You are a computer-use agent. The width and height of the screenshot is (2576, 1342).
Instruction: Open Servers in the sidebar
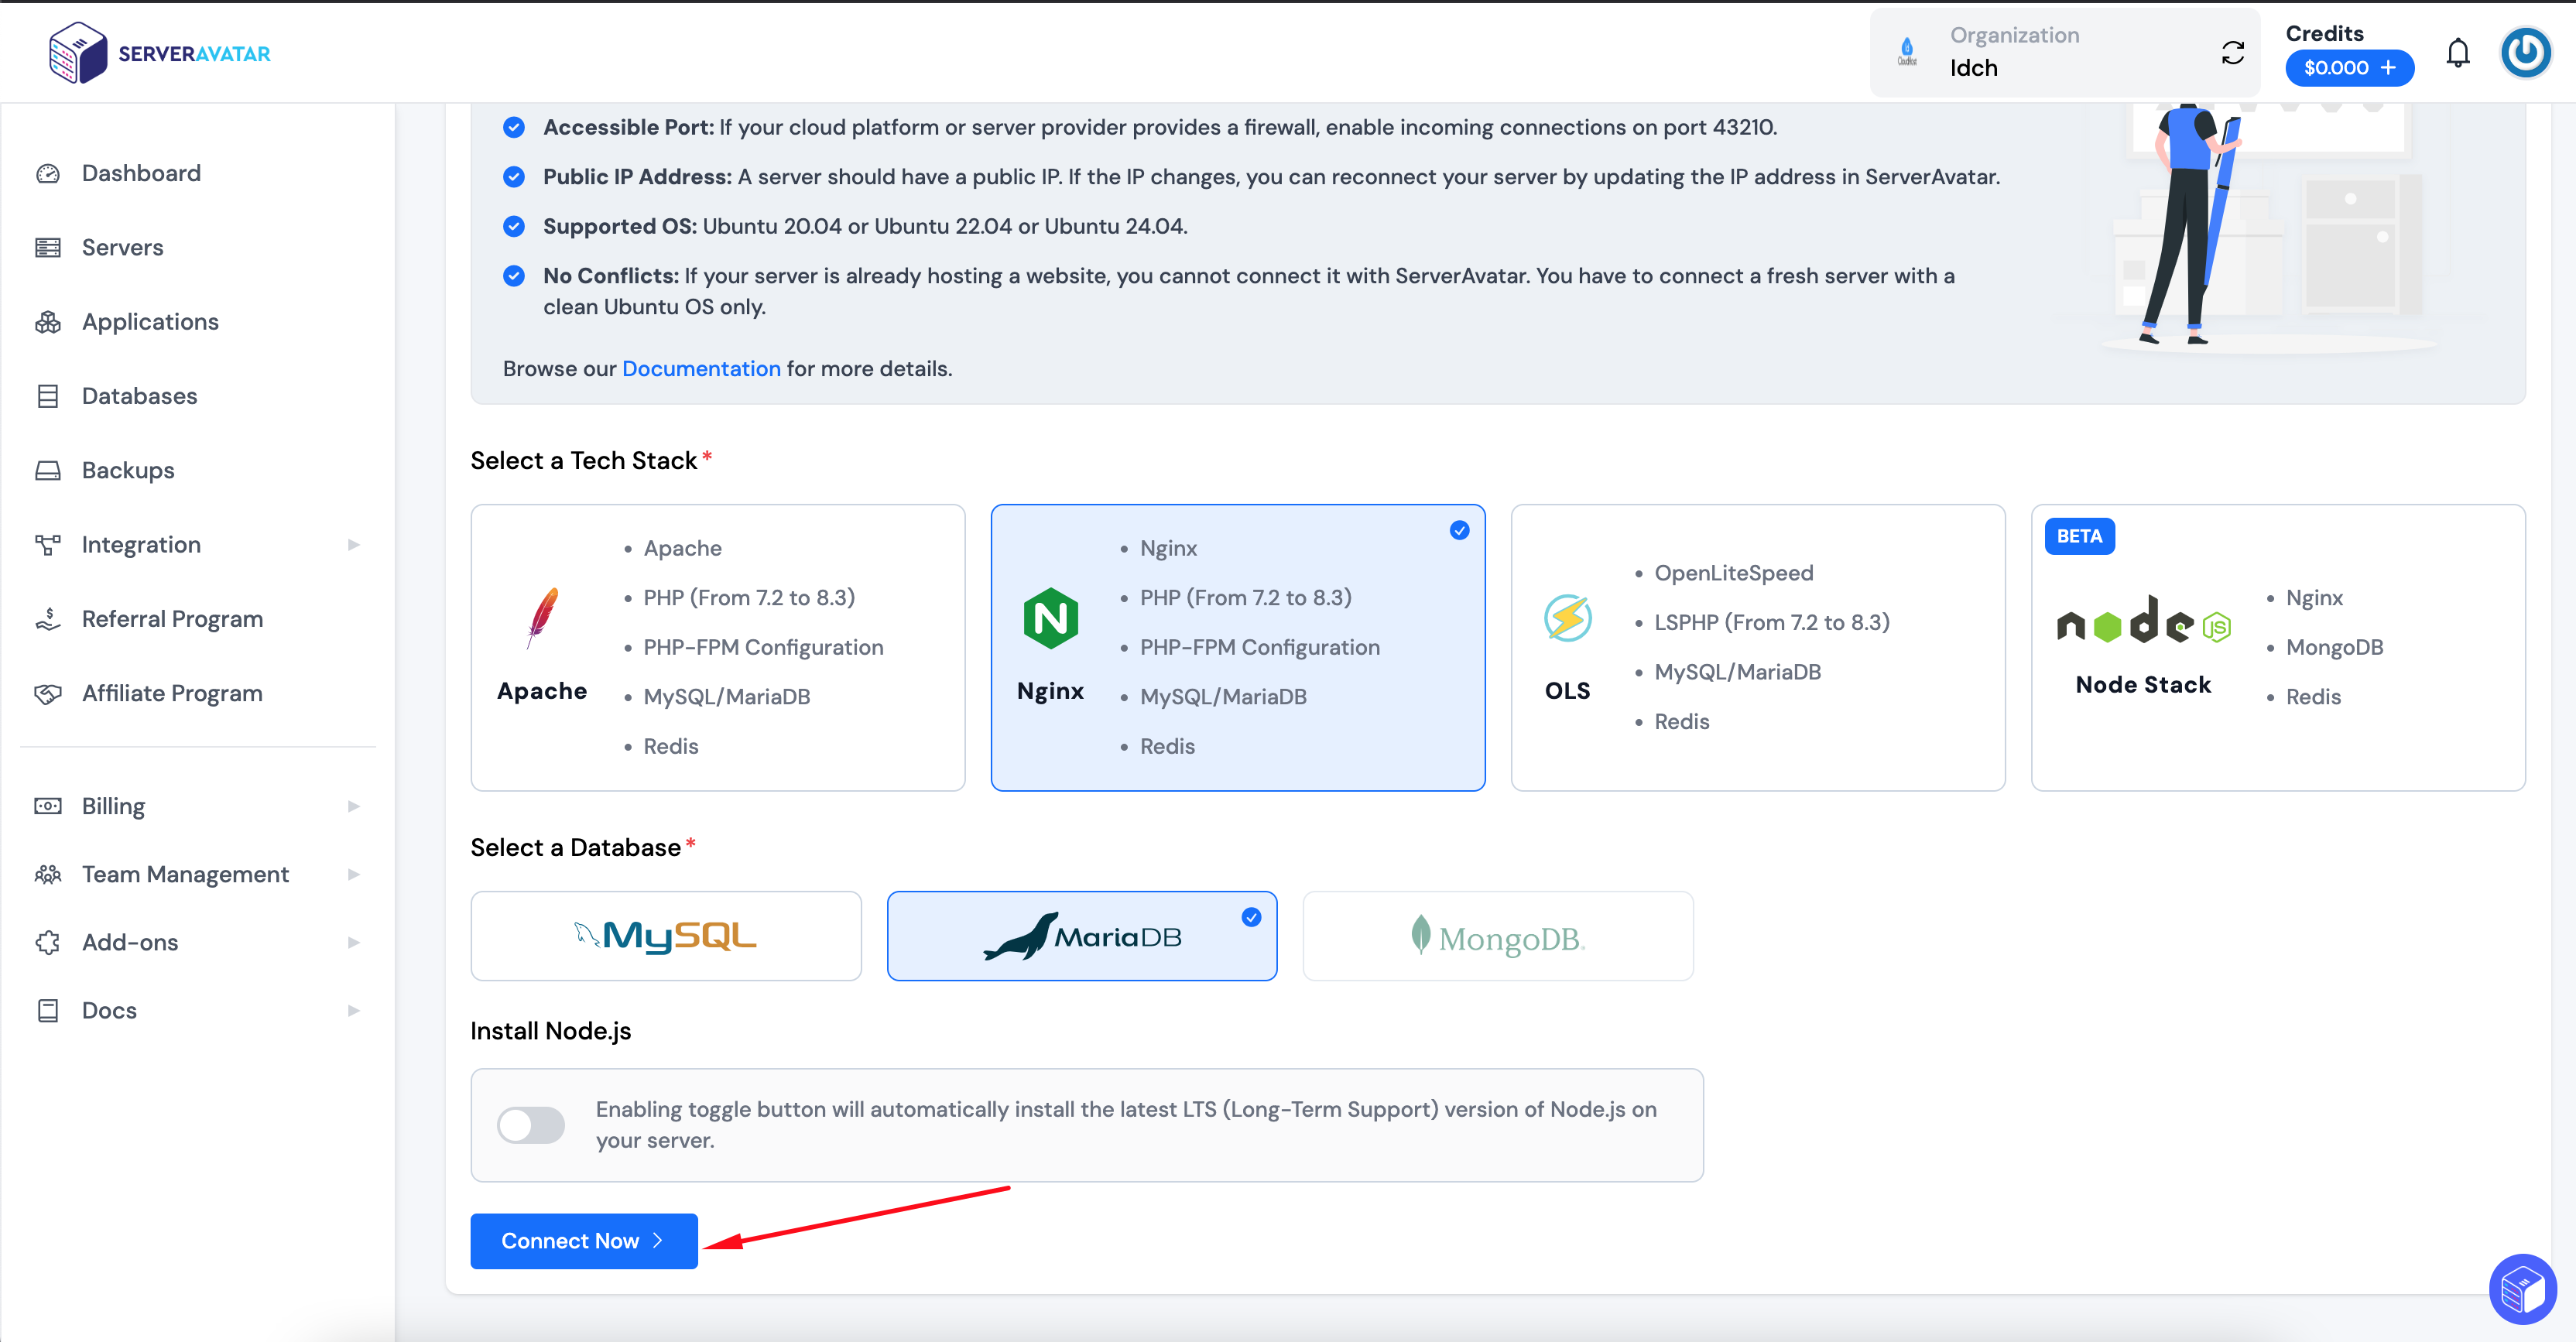tap(122, 248)
